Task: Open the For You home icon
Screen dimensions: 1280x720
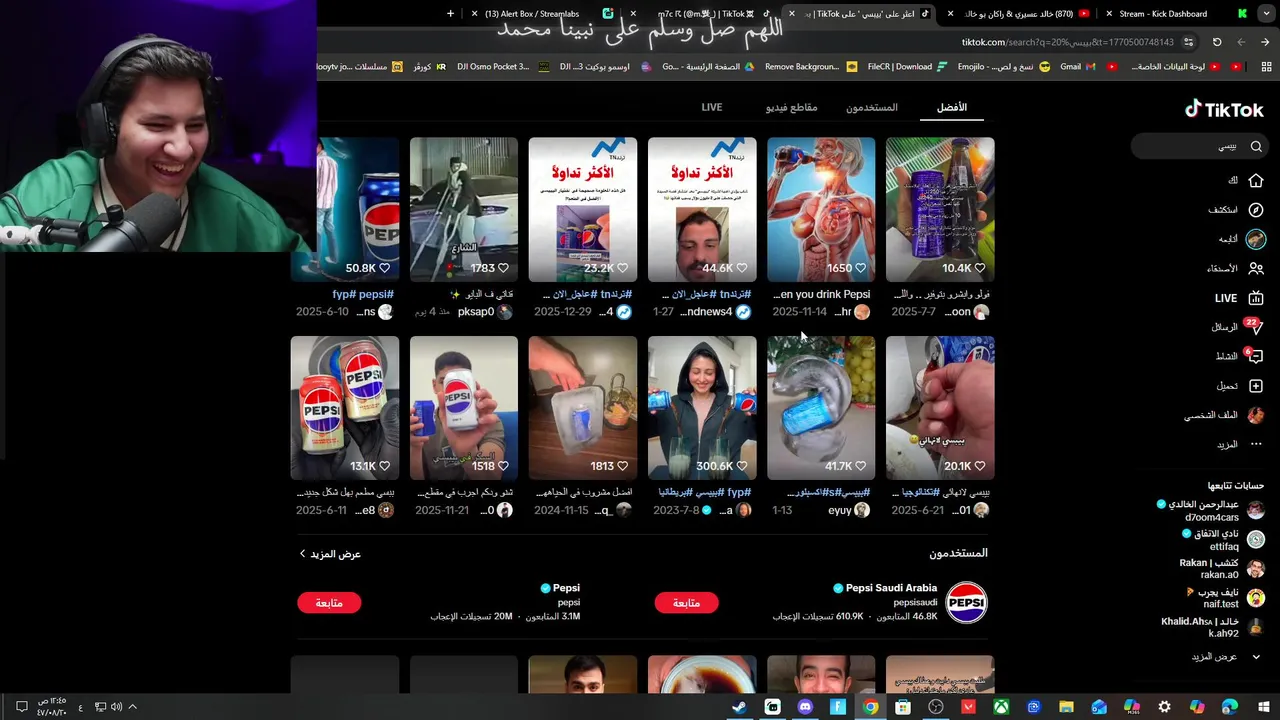Action: point(1256,180)
